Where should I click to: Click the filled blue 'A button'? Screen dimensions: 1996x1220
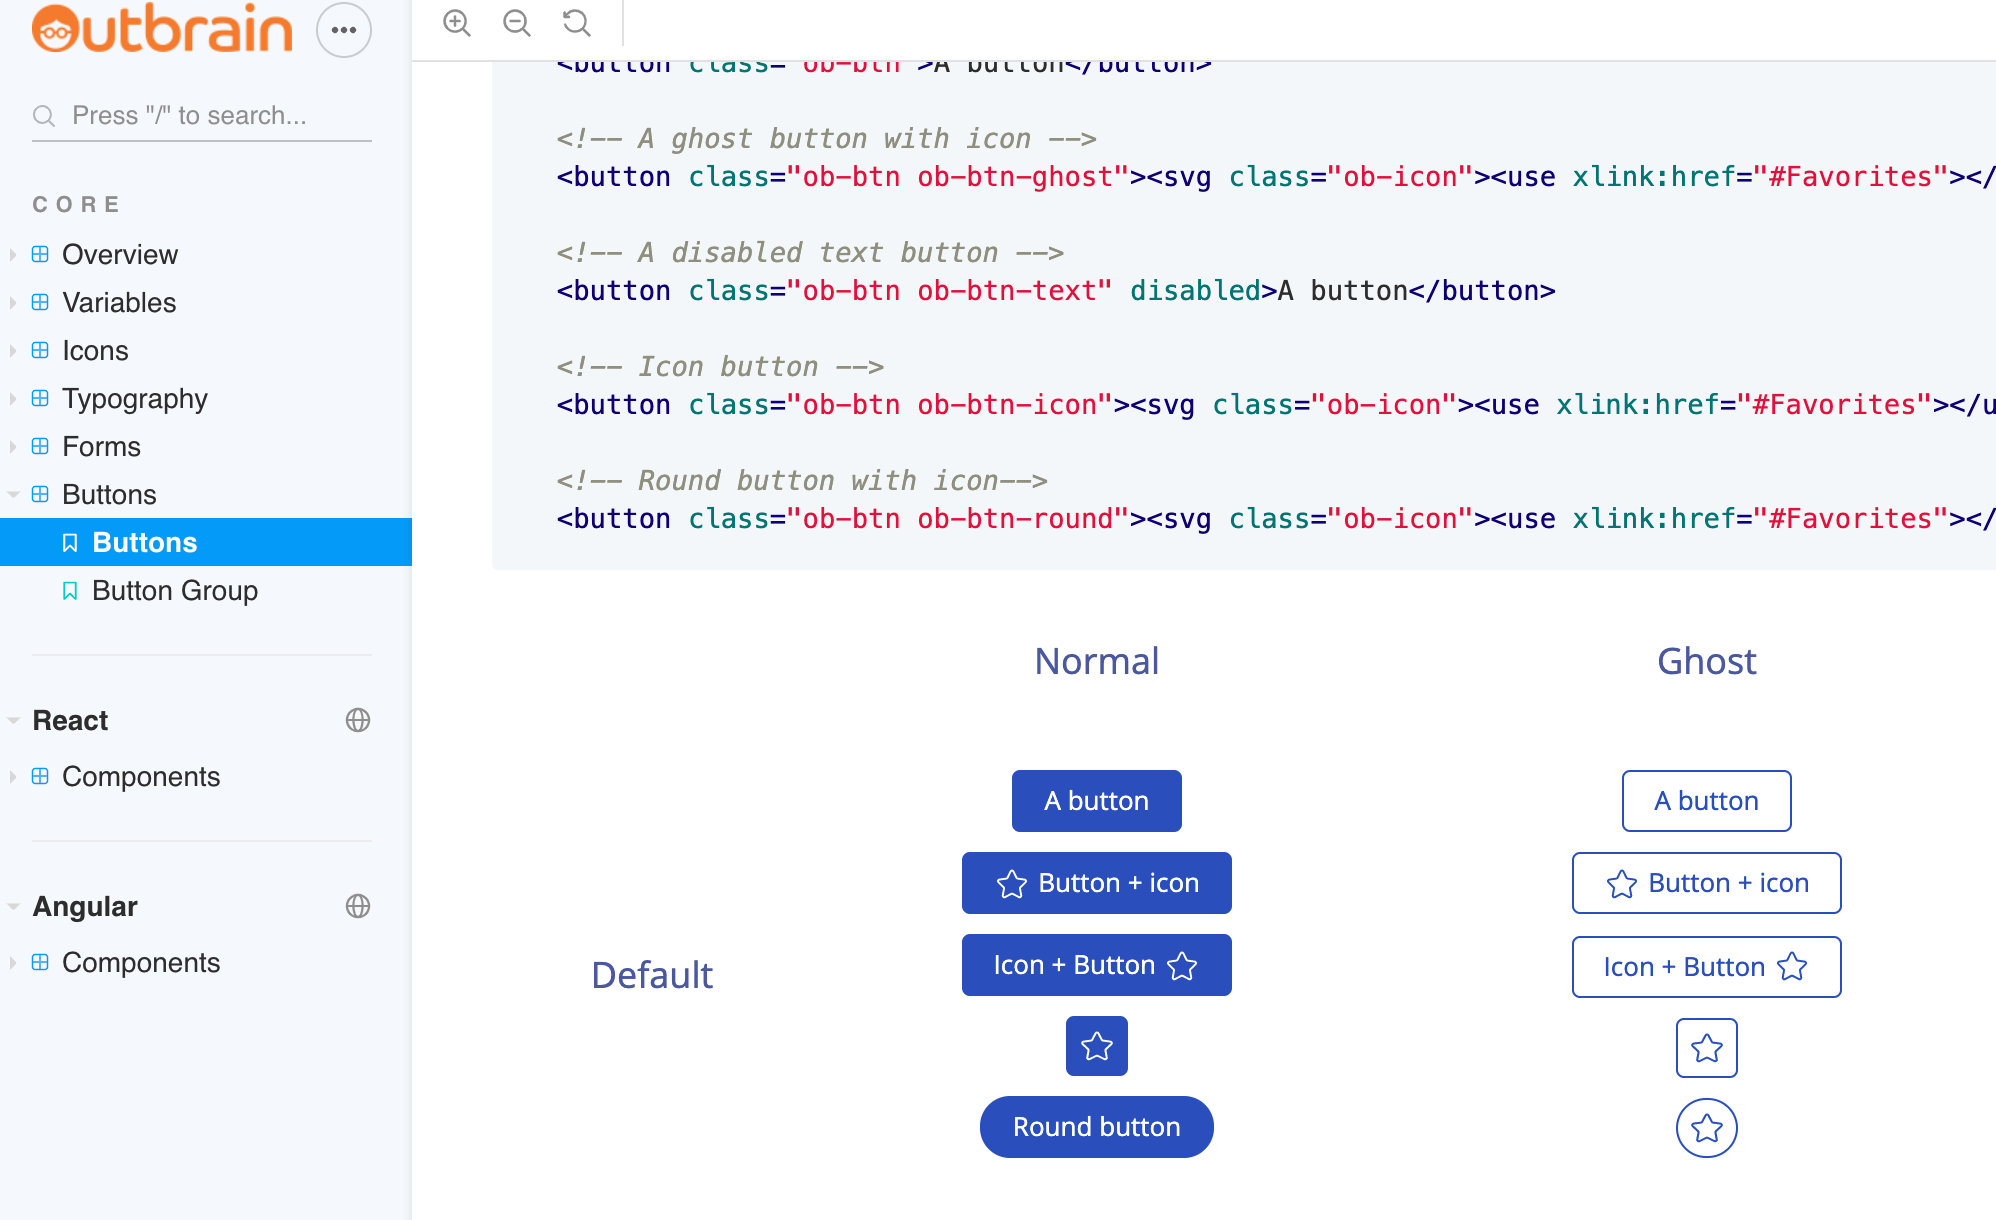click(x=1096, y=801)
